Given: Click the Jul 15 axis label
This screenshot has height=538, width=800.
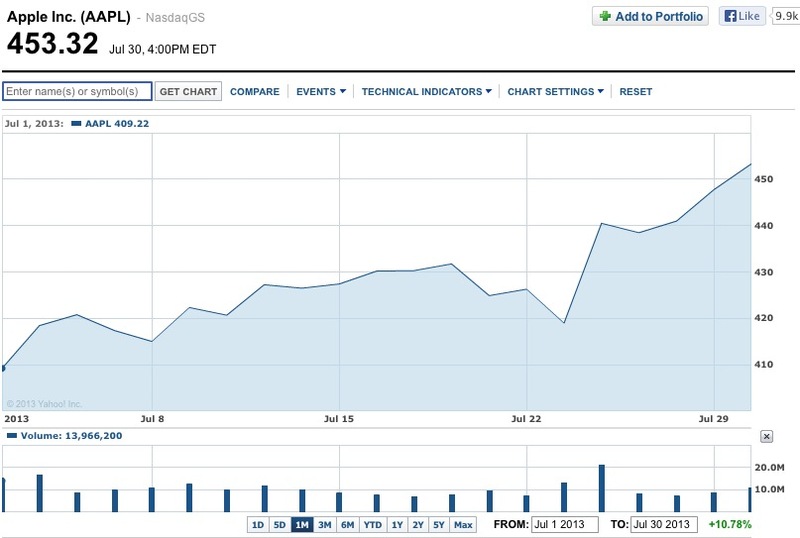Looking at the screenshot, I should (339, 419).
